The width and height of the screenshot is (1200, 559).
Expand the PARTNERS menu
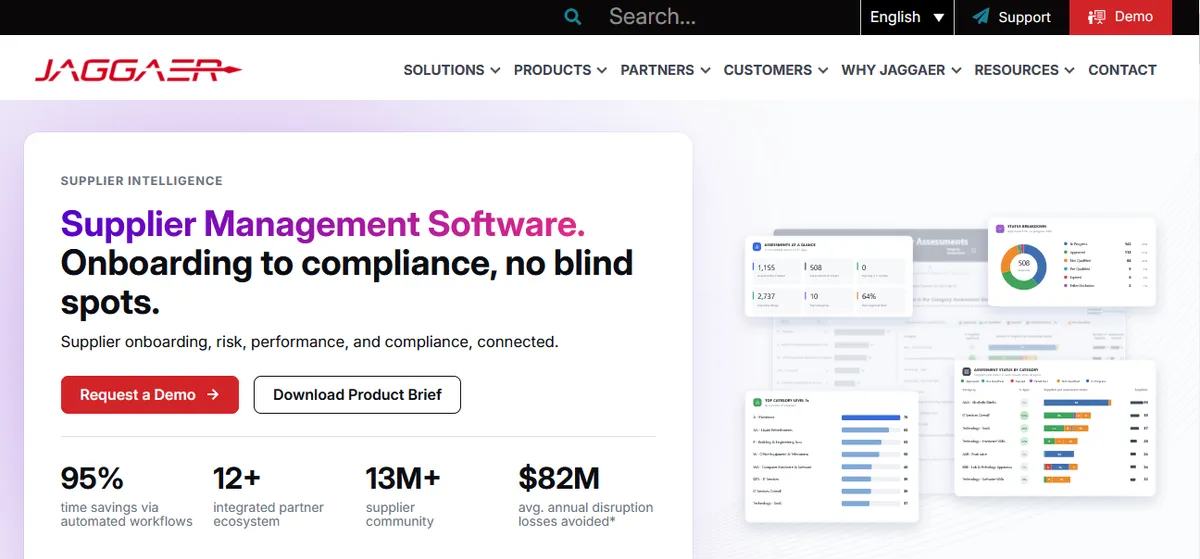point(665,70)
